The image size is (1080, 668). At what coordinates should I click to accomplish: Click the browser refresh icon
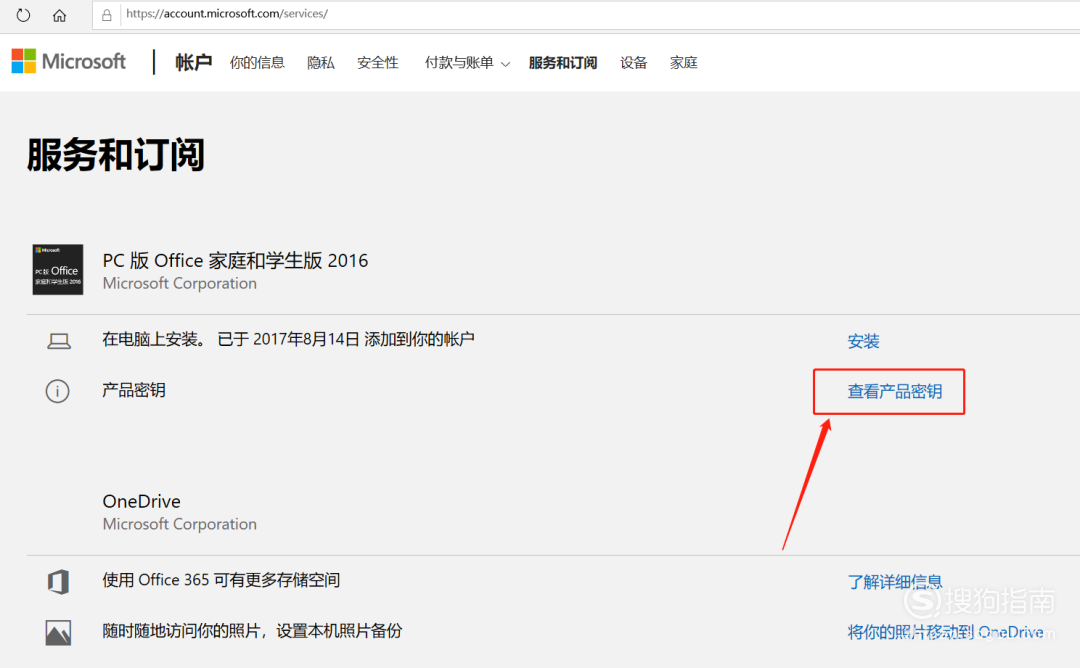(x=23, y=14)
